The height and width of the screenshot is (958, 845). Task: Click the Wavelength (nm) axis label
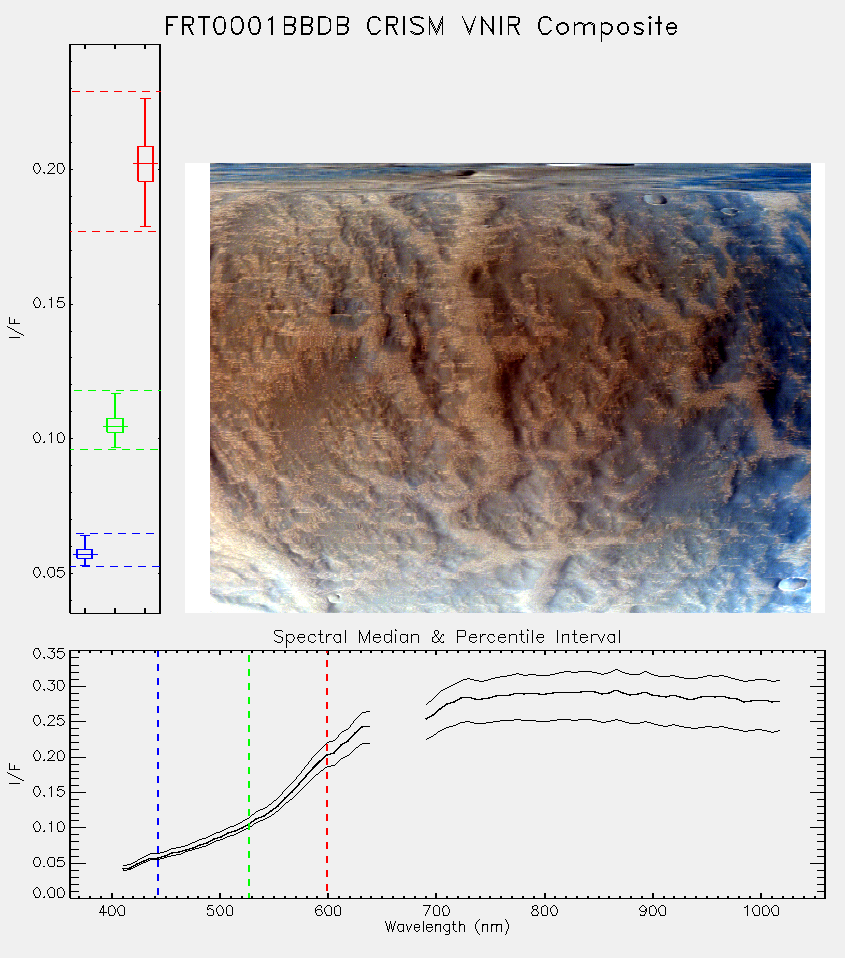tap(447, 927)
